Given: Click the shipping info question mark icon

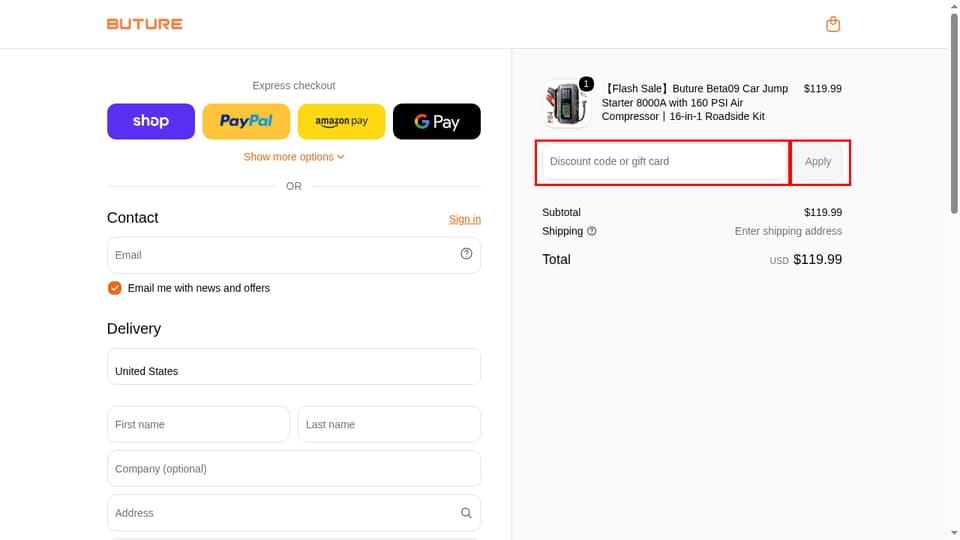Looking at the screenshot, I should (x=591, y=231).
